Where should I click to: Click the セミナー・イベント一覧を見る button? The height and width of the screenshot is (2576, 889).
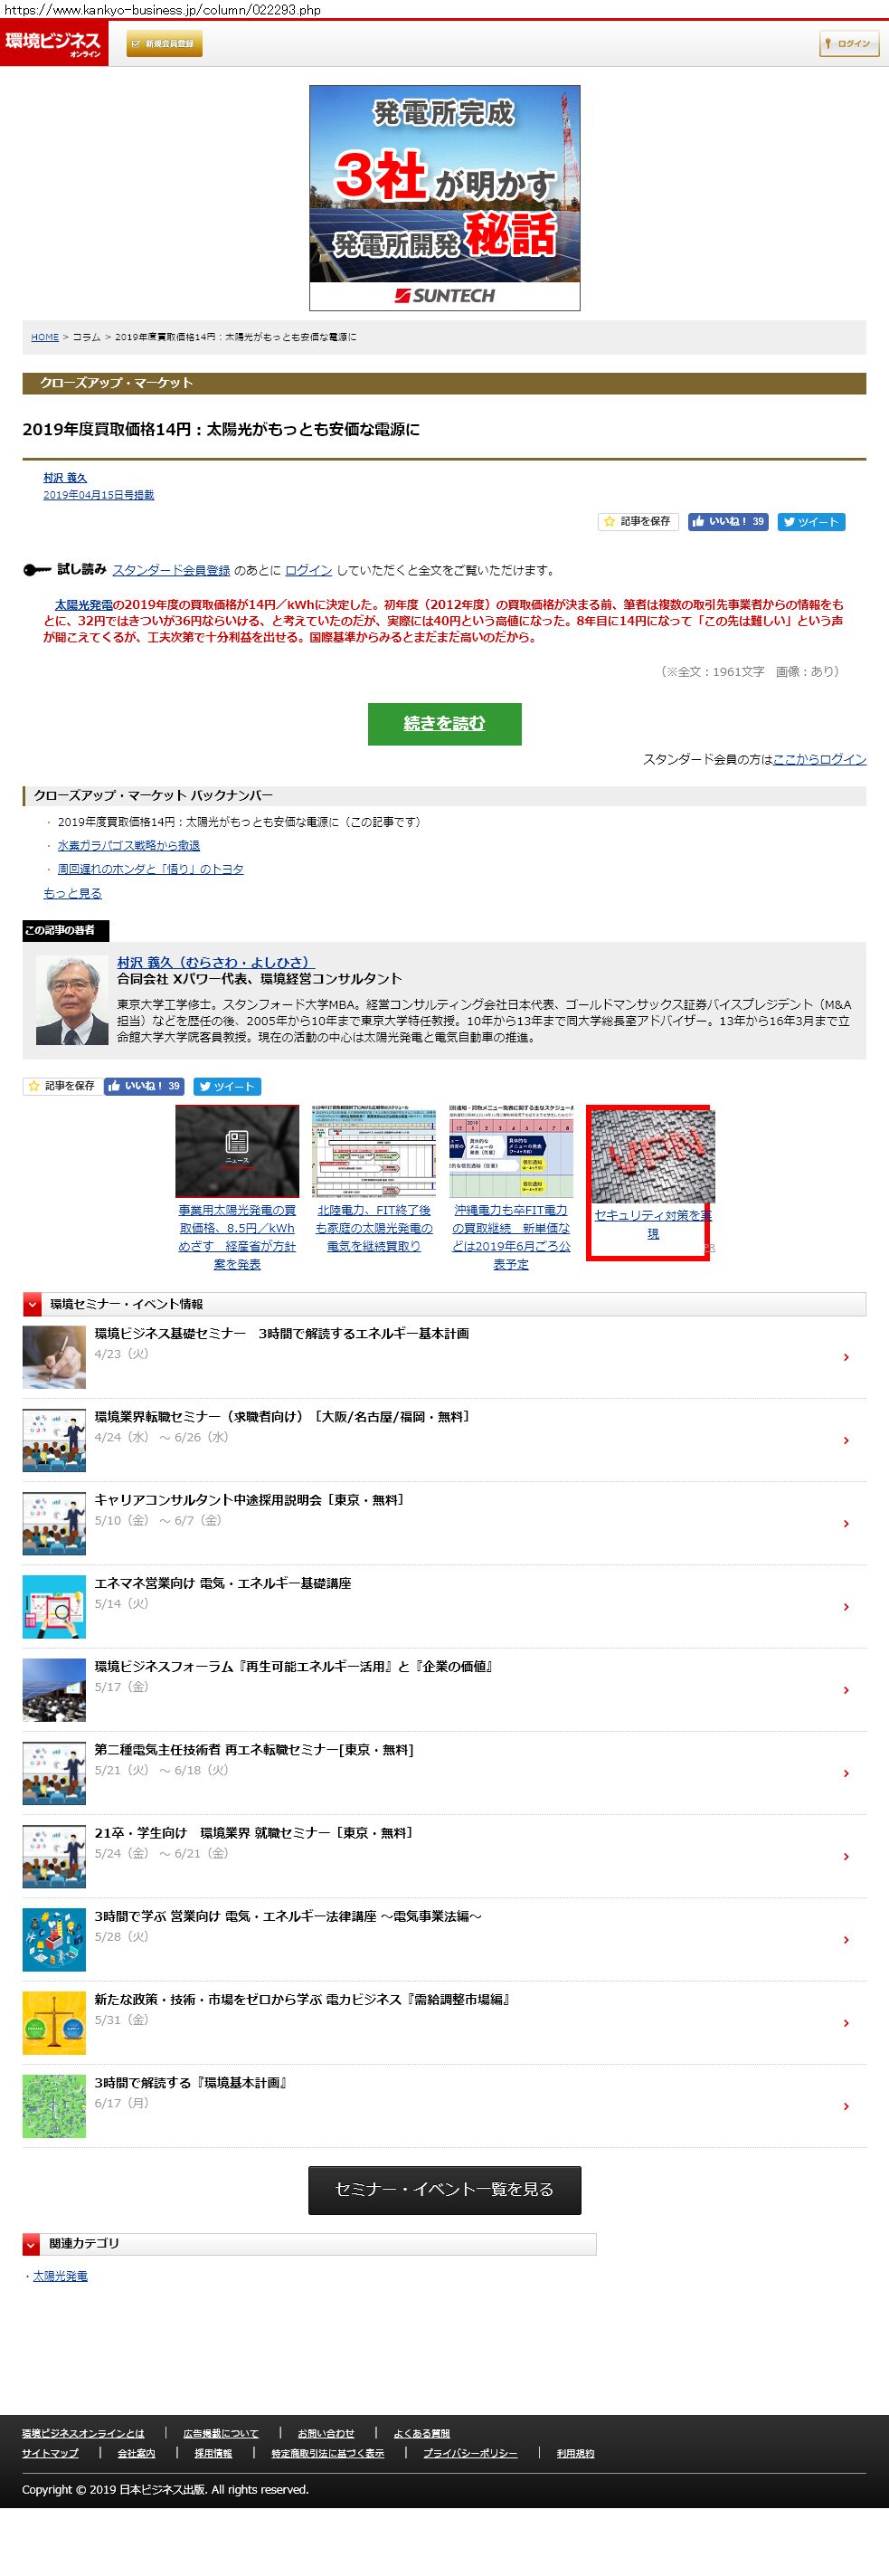[444, 2189]
